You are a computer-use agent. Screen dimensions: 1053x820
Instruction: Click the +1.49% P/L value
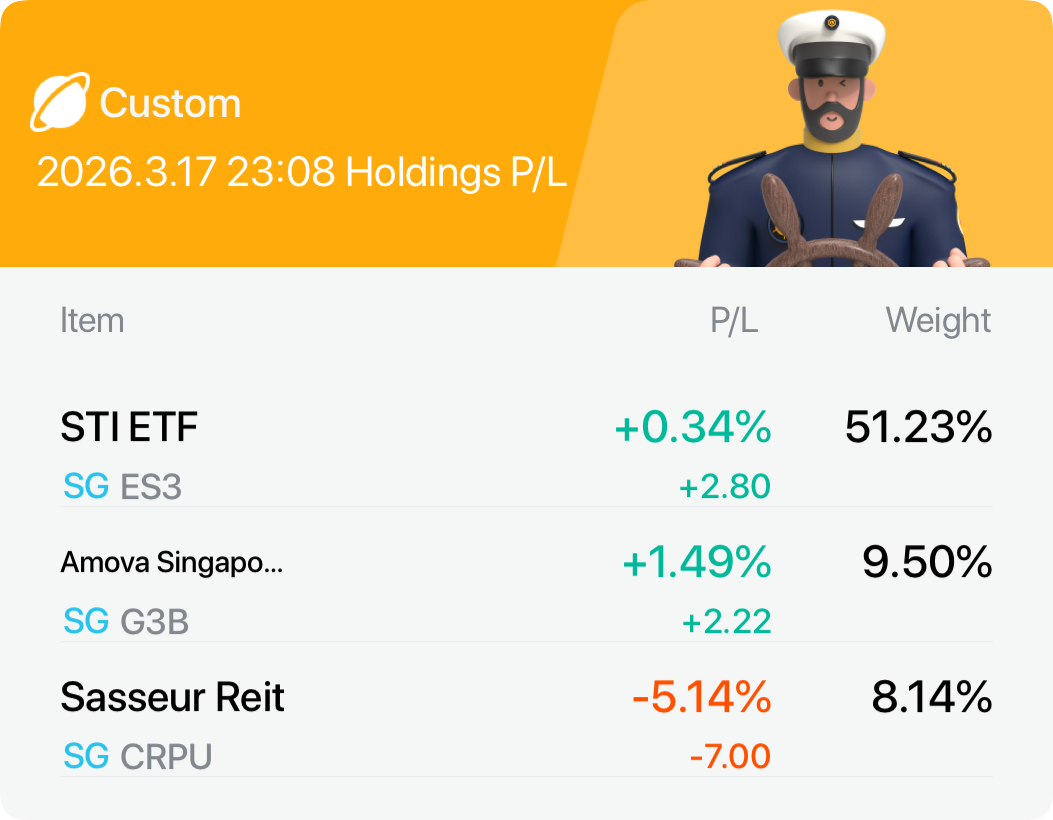pyautogui.click(x=696, y=562)
